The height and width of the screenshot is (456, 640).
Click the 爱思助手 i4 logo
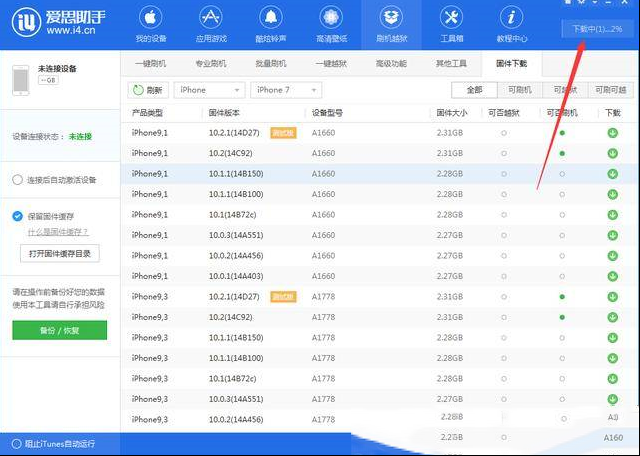58,22
